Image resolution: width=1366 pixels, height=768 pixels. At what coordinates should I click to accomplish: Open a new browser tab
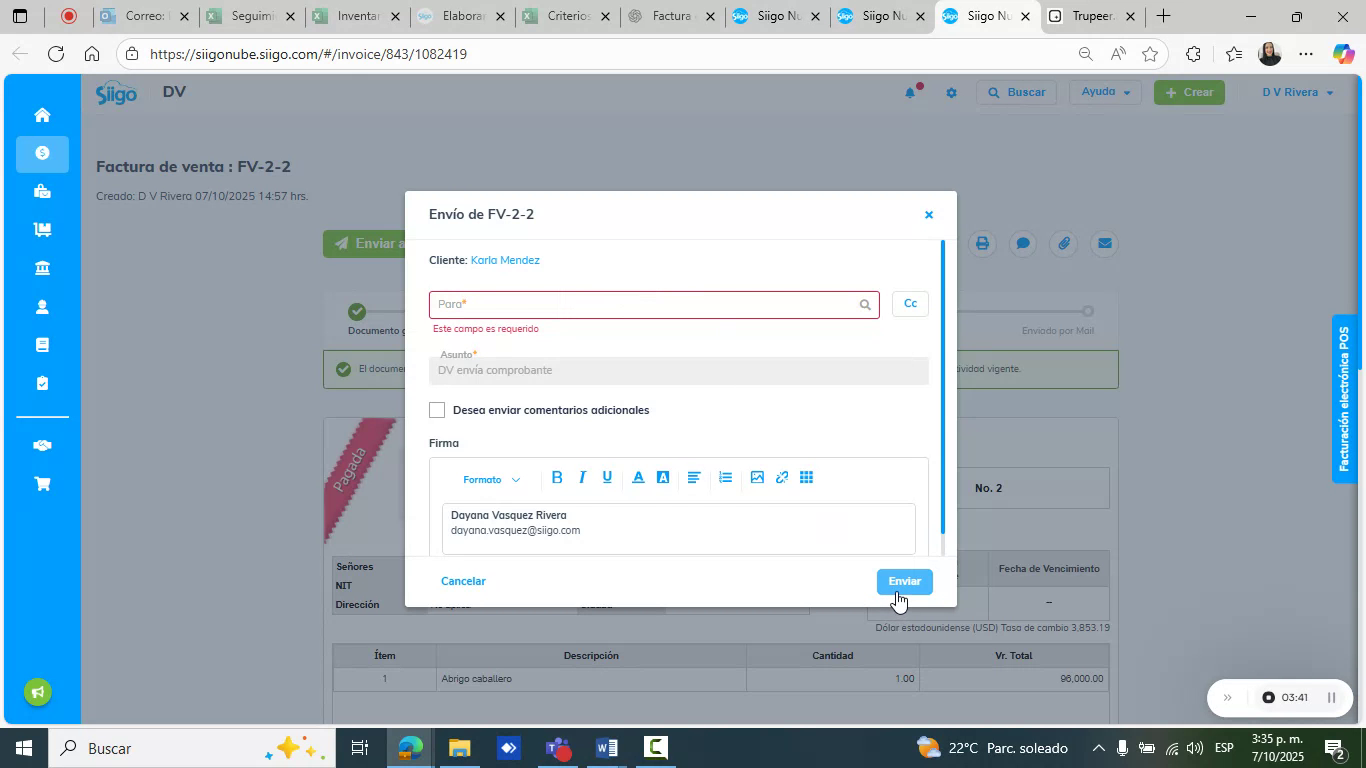(1163, 16)
